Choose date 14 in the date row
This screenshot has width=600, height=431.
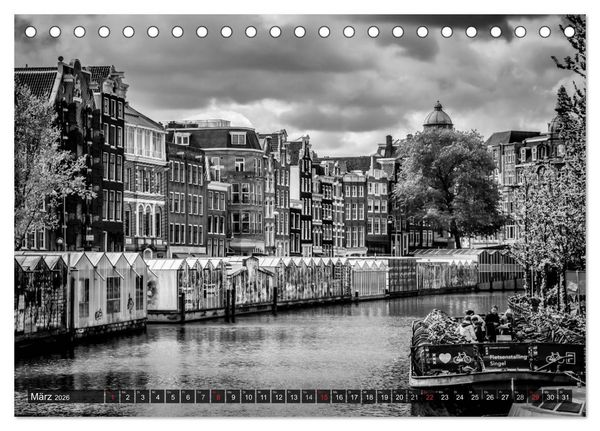(x=309, y=397)
